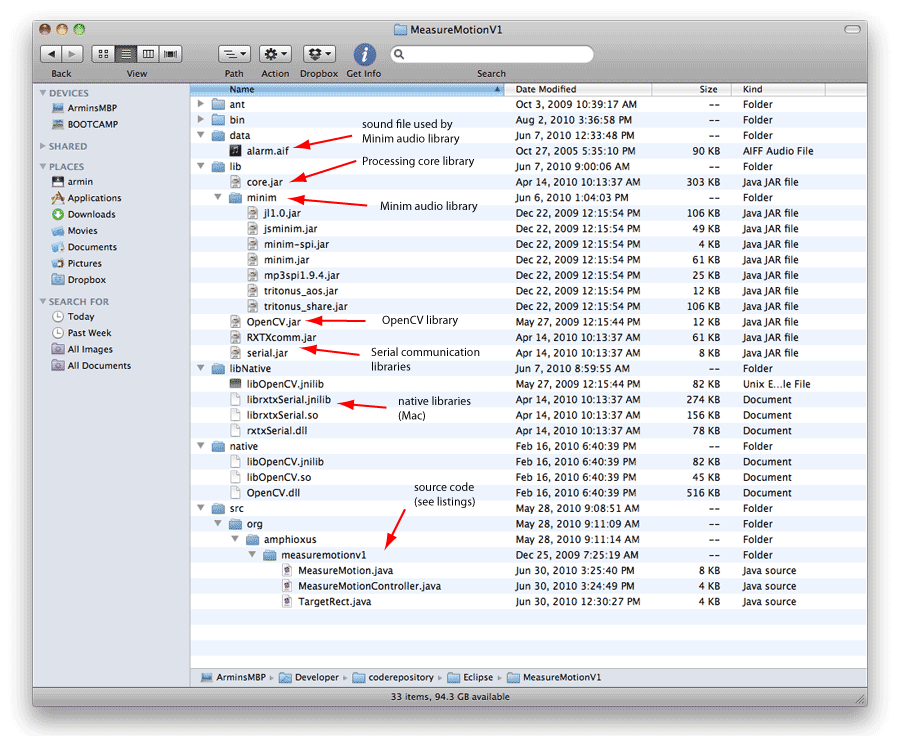Collapse the measuremotionv1 folder
This screenshot has width=900, height=736.
(x=252, y=554)
